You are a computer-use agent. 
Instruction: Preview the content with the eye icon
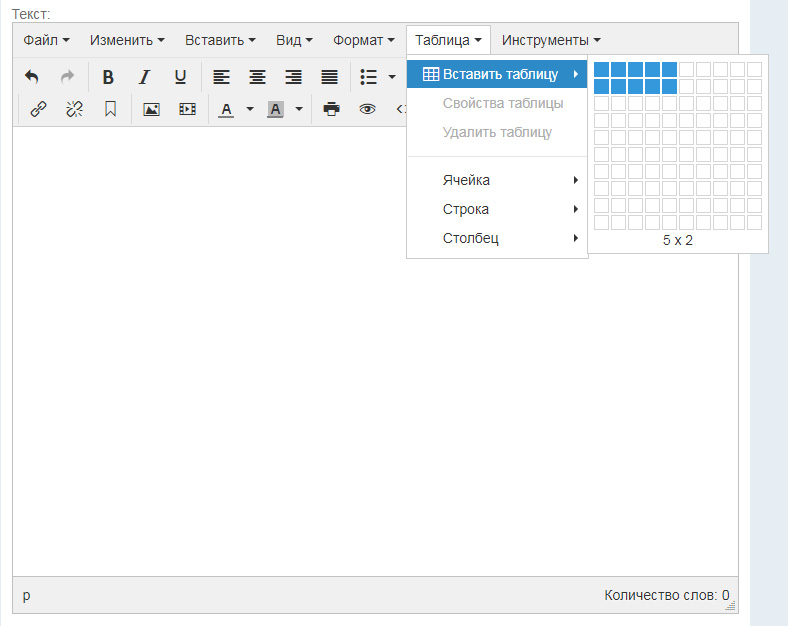coord(367,109)
